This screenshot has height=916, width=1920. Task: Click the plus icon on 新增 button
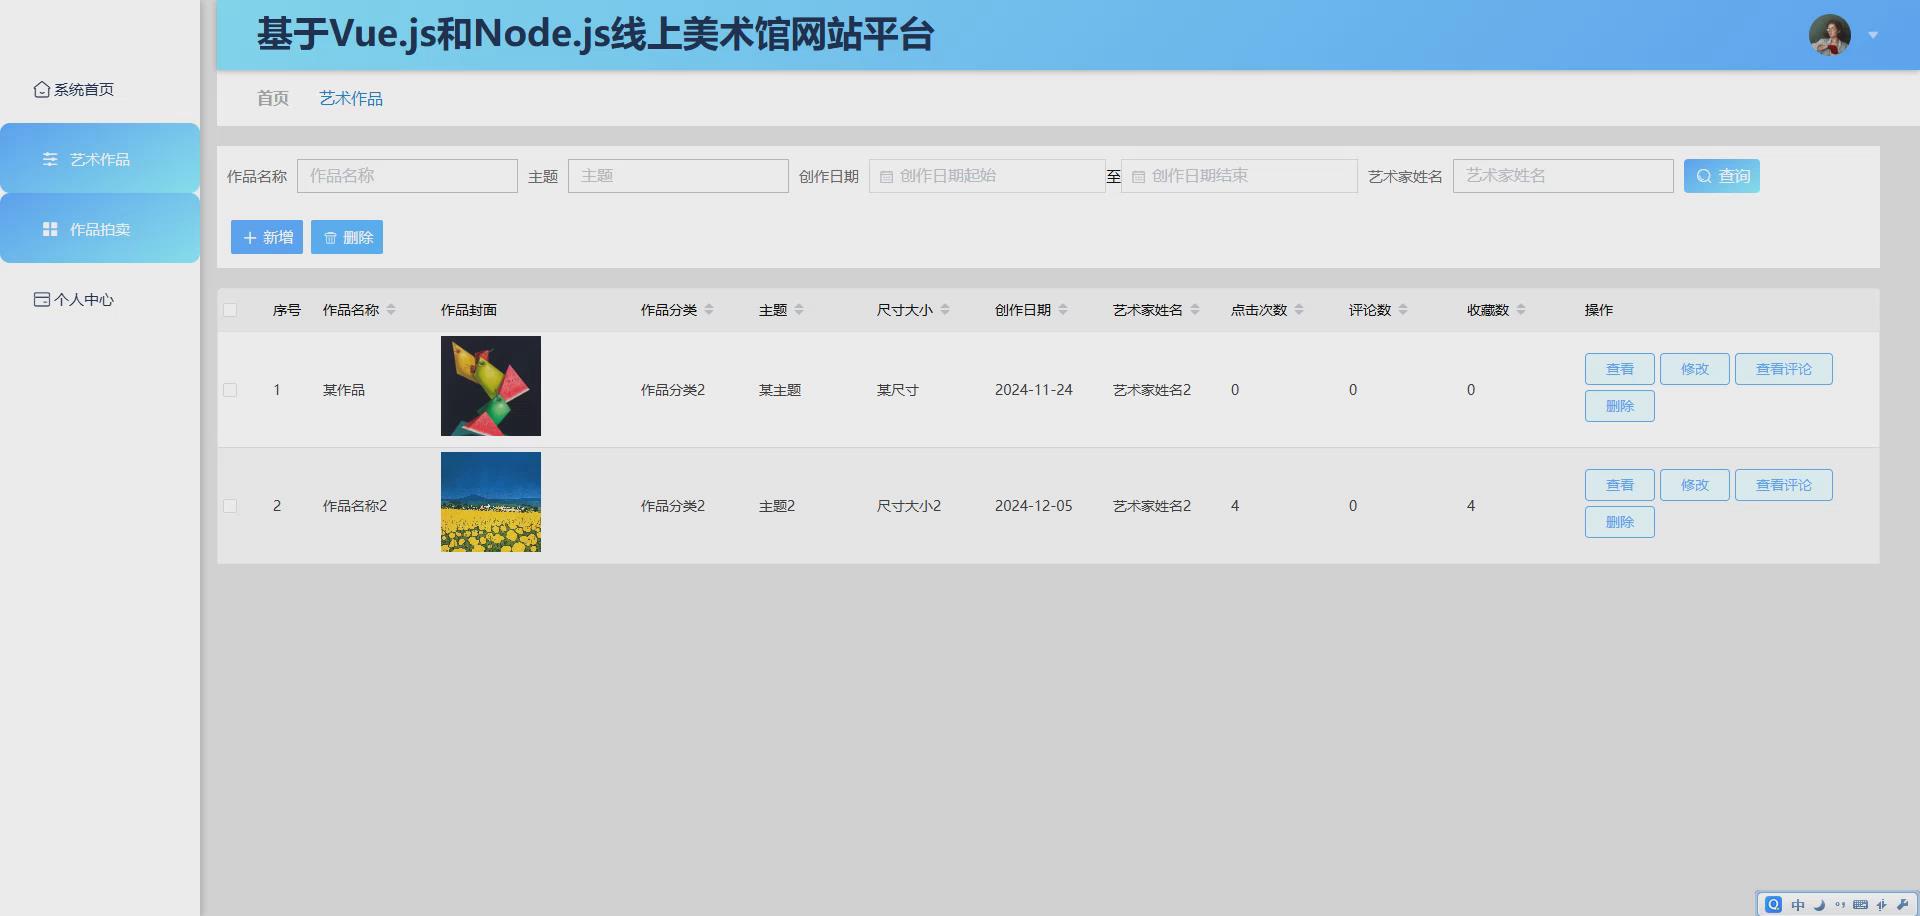coord(250,237)
